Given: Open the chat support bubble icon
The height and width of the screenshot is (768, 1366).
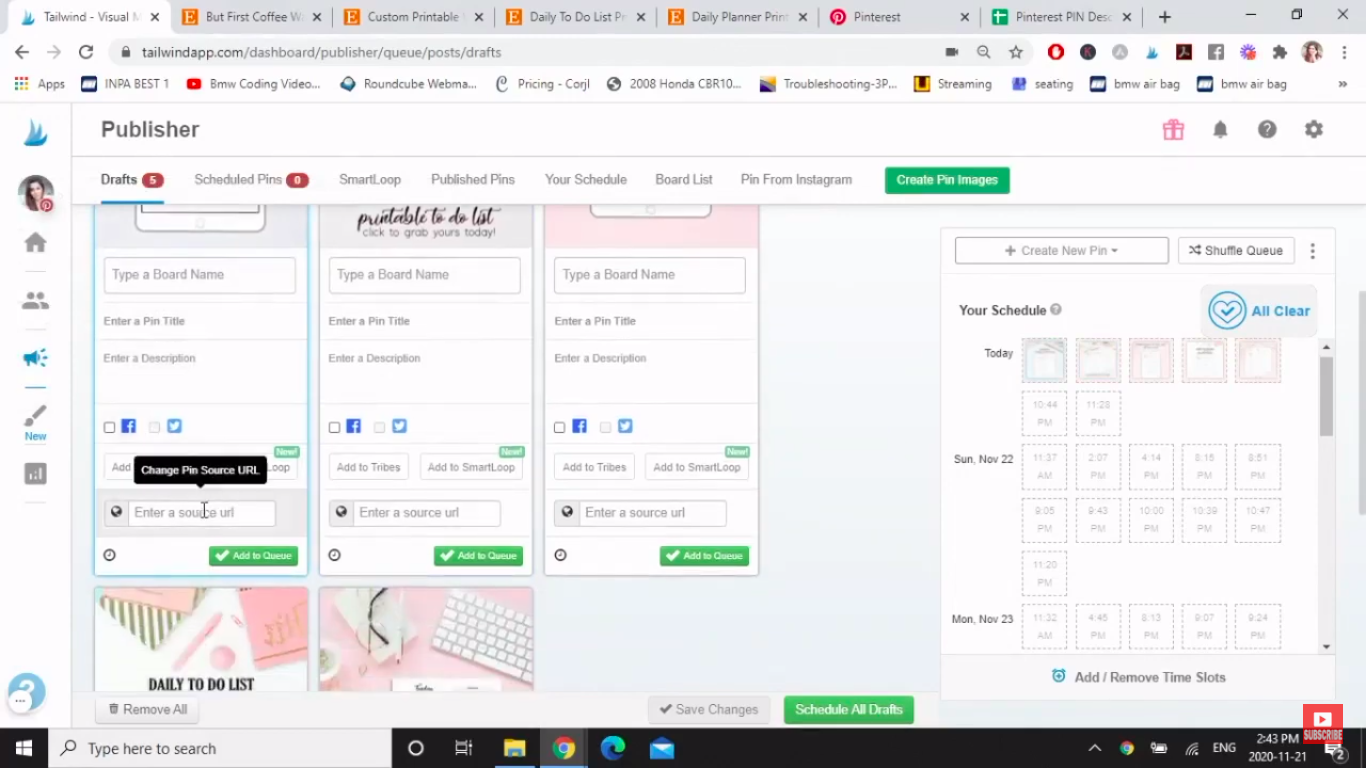Looking at the screenshot, I should click(26, 692).
